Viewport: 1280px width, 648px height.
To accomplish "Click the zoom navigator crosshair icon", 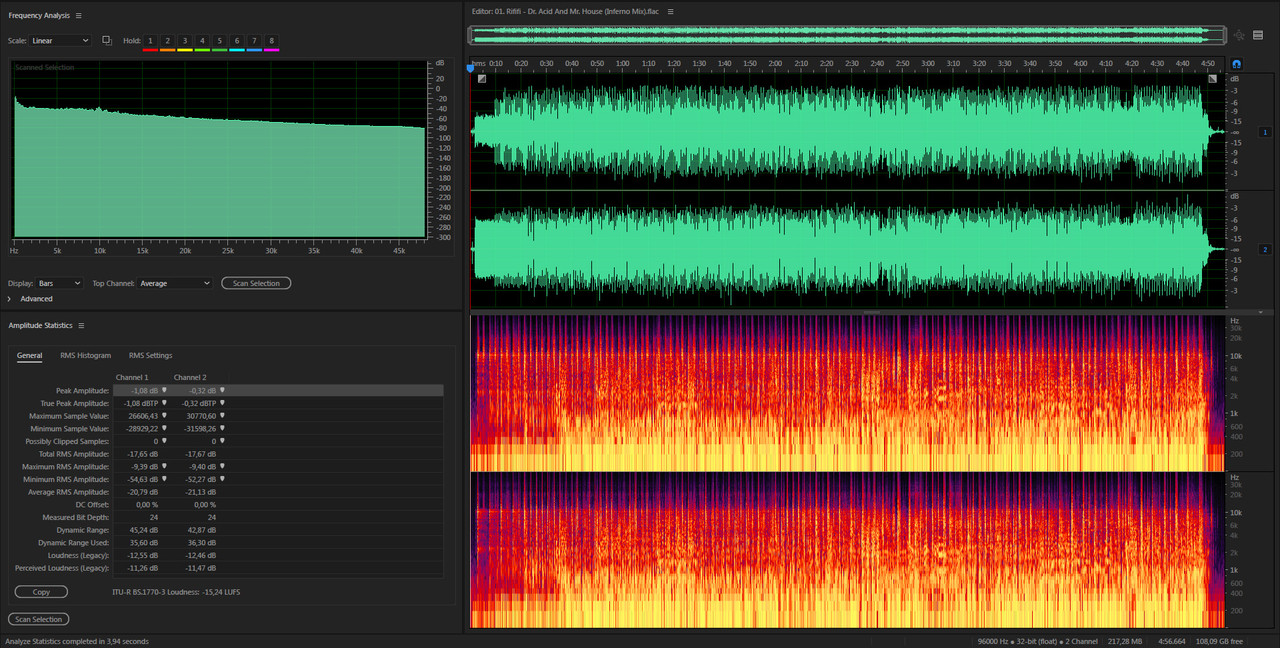I will 1239,35.
